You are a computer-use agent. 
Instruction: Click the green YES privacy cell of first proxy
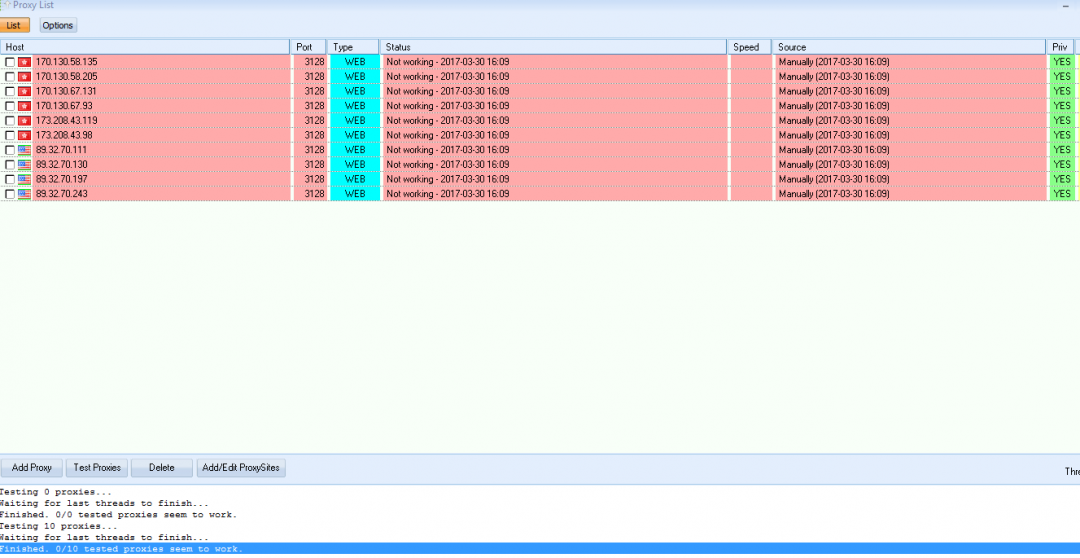tap(1061, 62)
